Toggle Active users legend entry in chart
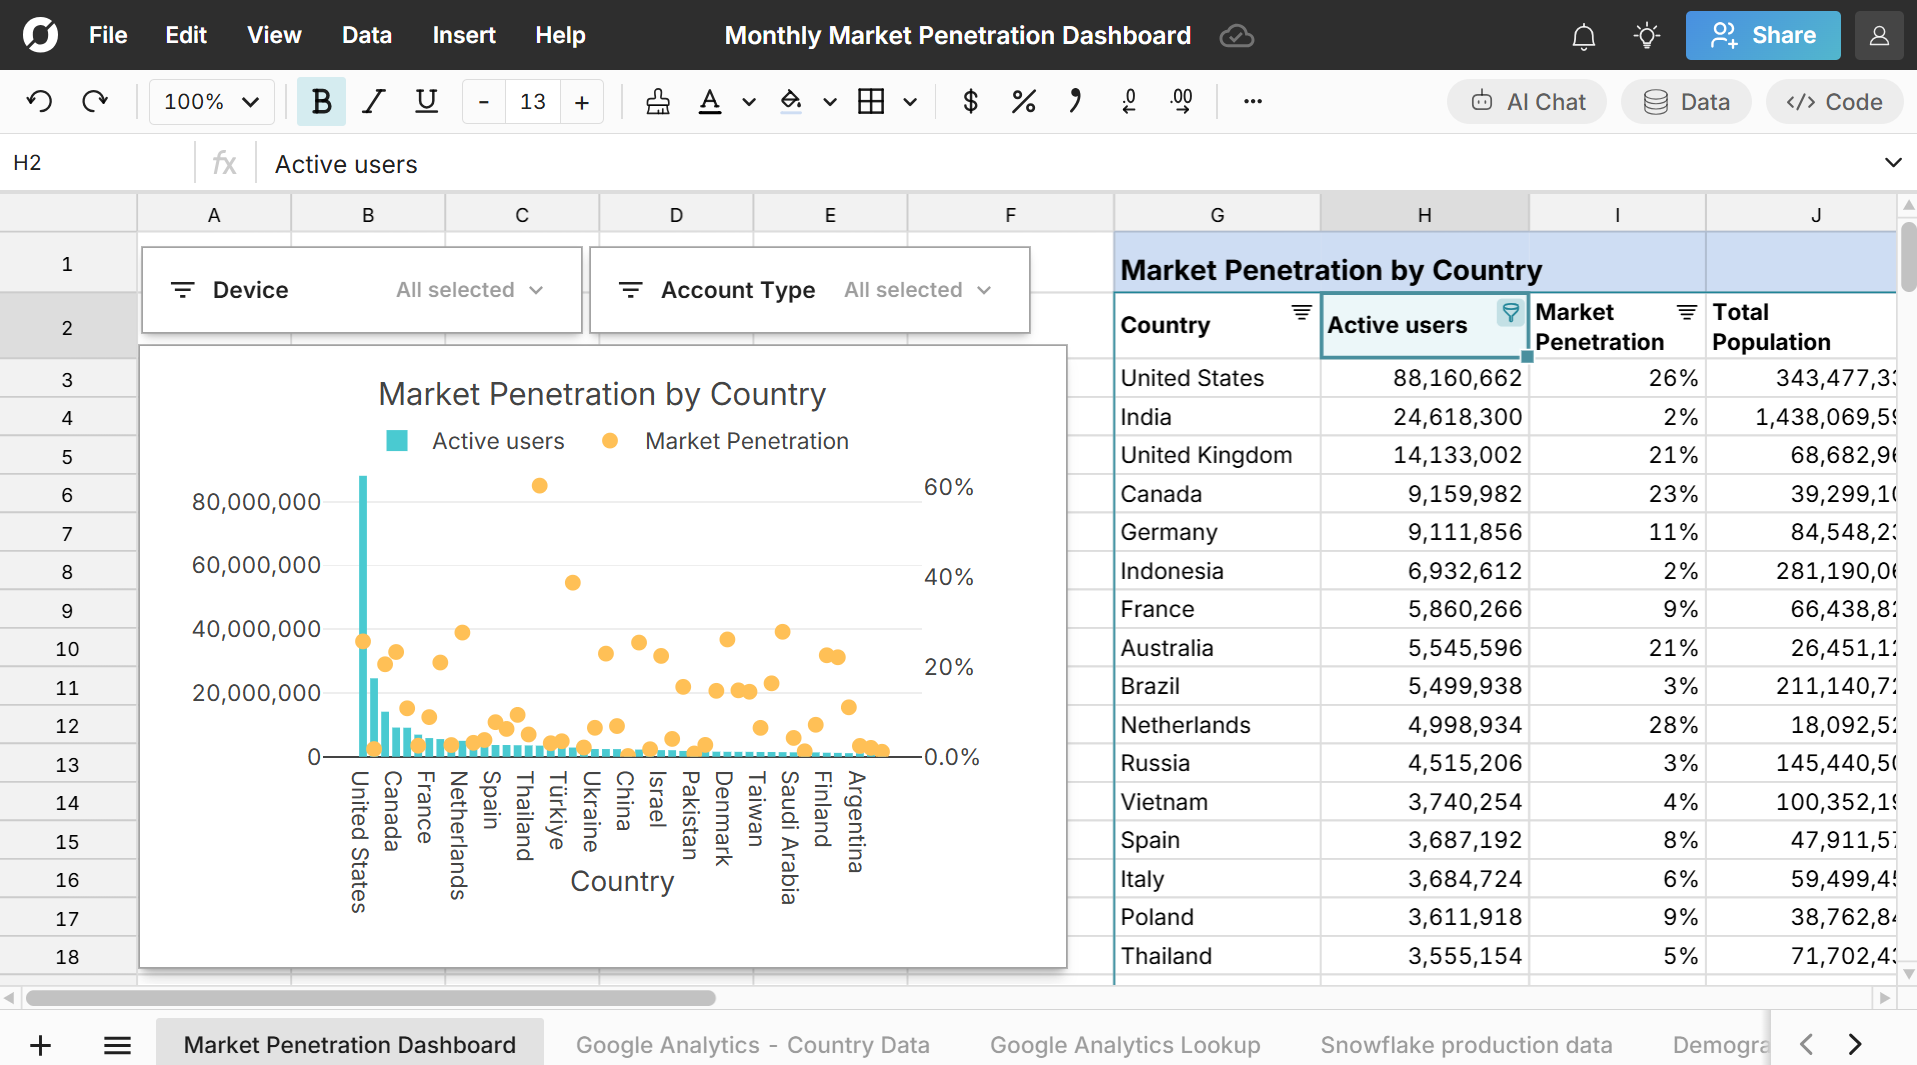This screenshot has width=1917, height=1065. click(475, 441)
